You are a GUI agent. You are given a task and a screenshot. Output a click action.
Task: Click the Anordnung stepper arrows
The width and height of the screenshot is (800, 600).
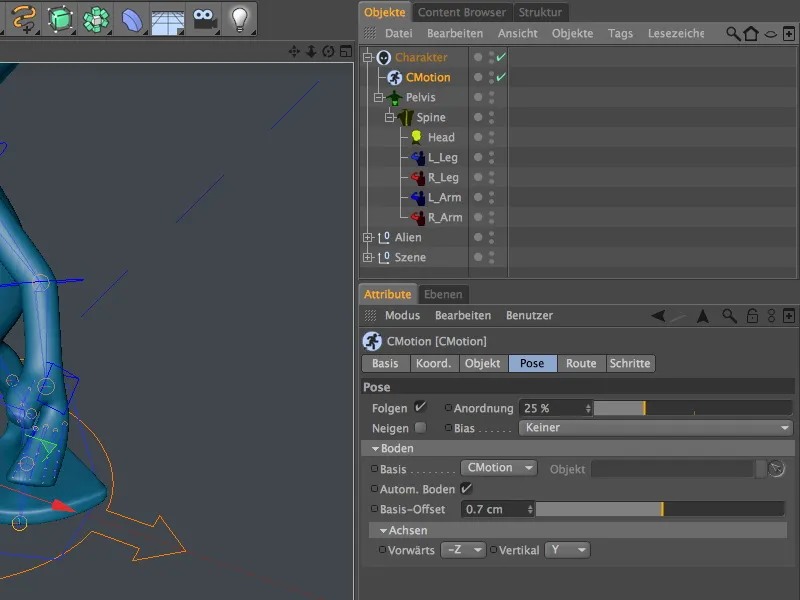pyautogui.click(x=588, y=408)
